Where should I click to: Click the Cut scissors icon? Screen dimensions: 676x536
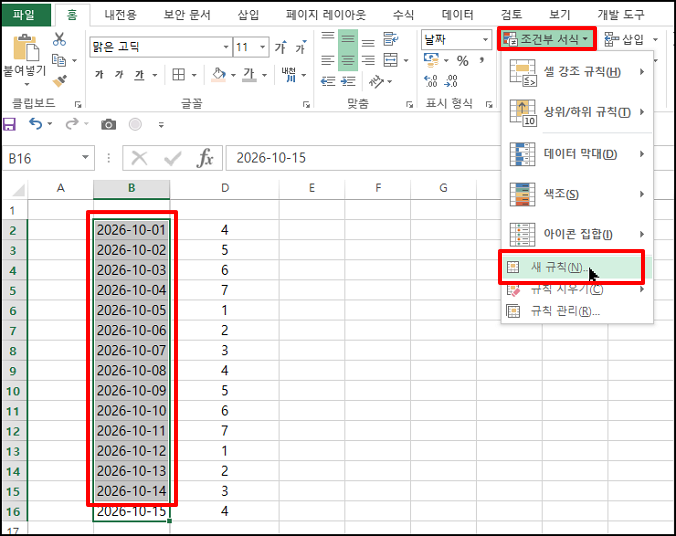pyautogui.click(x=59, y=39)
